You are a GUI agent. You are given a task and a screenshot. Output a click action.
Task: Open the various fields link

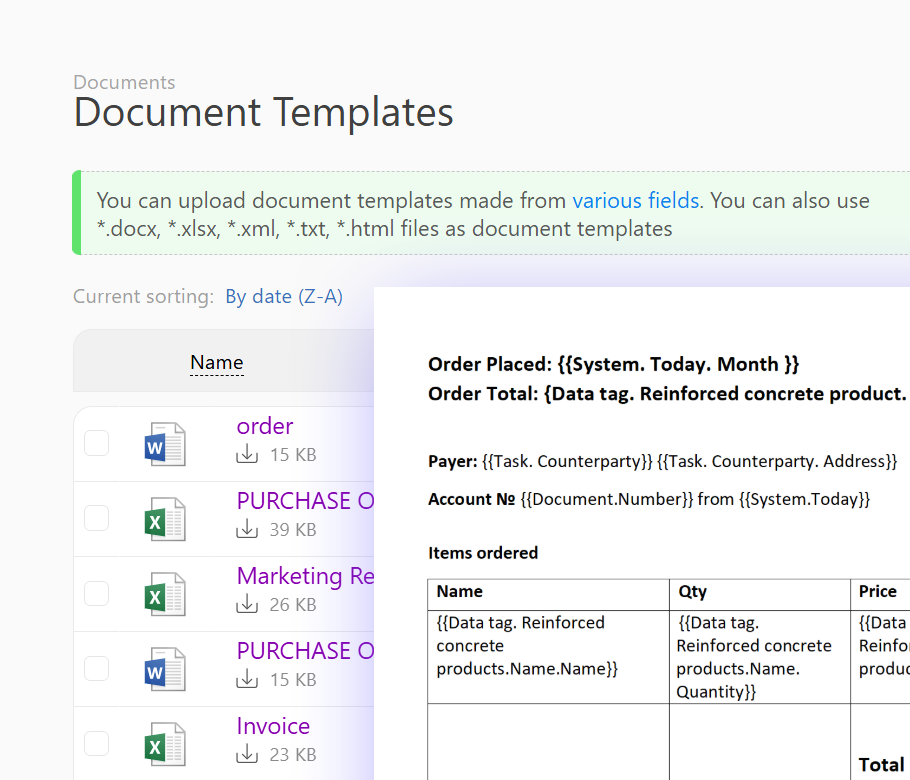(635, 201)
